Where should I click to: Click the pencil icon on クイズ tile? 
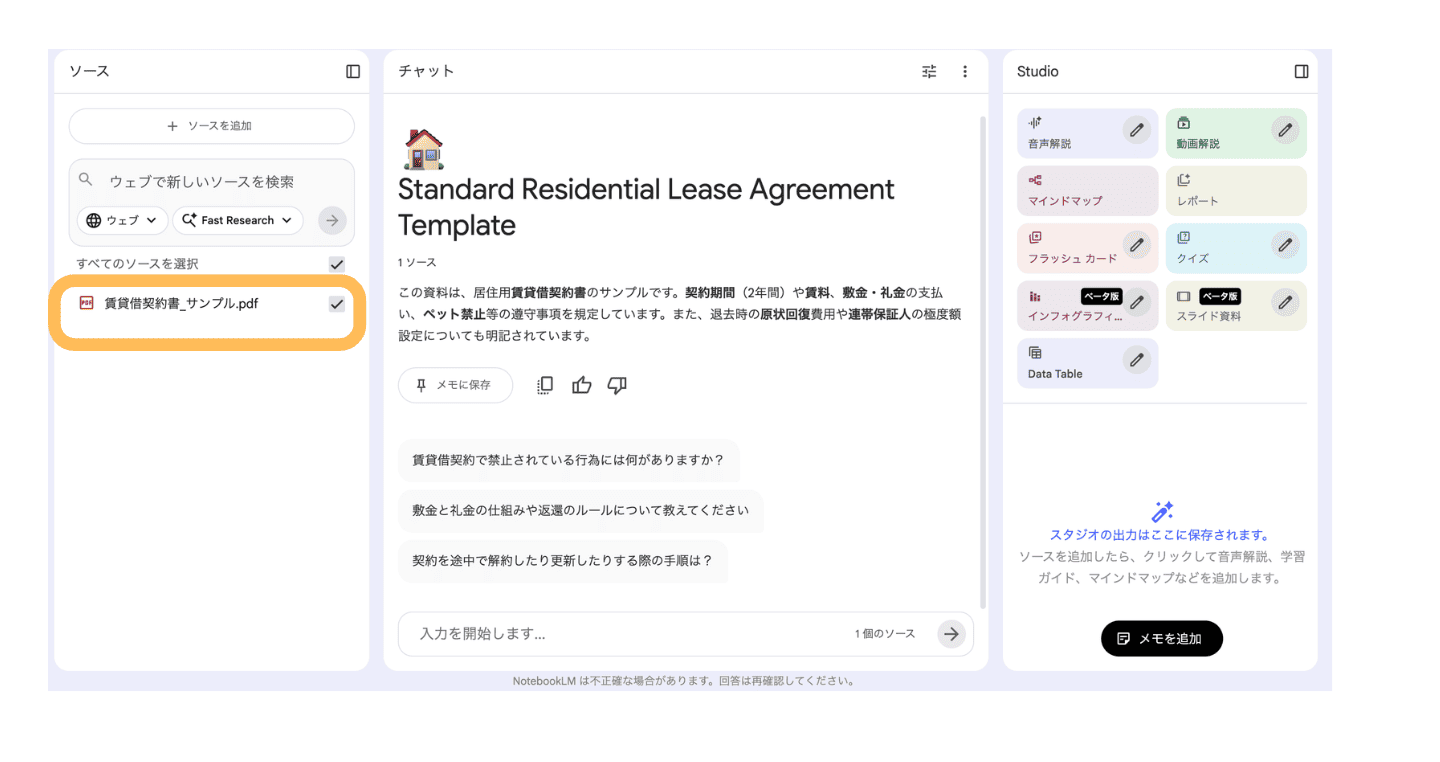(1285, 245)
